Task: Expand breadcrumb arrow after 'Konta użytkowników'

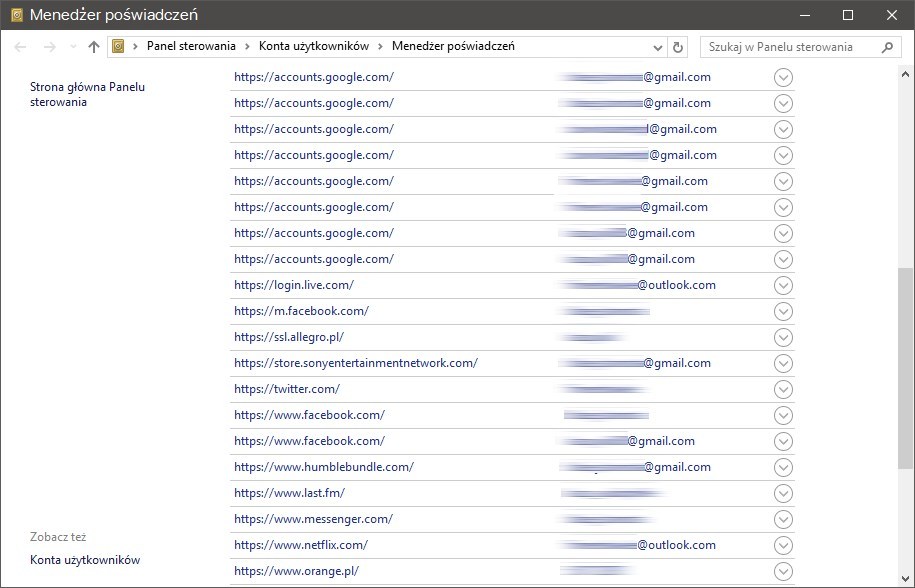Action: [380, 47]
